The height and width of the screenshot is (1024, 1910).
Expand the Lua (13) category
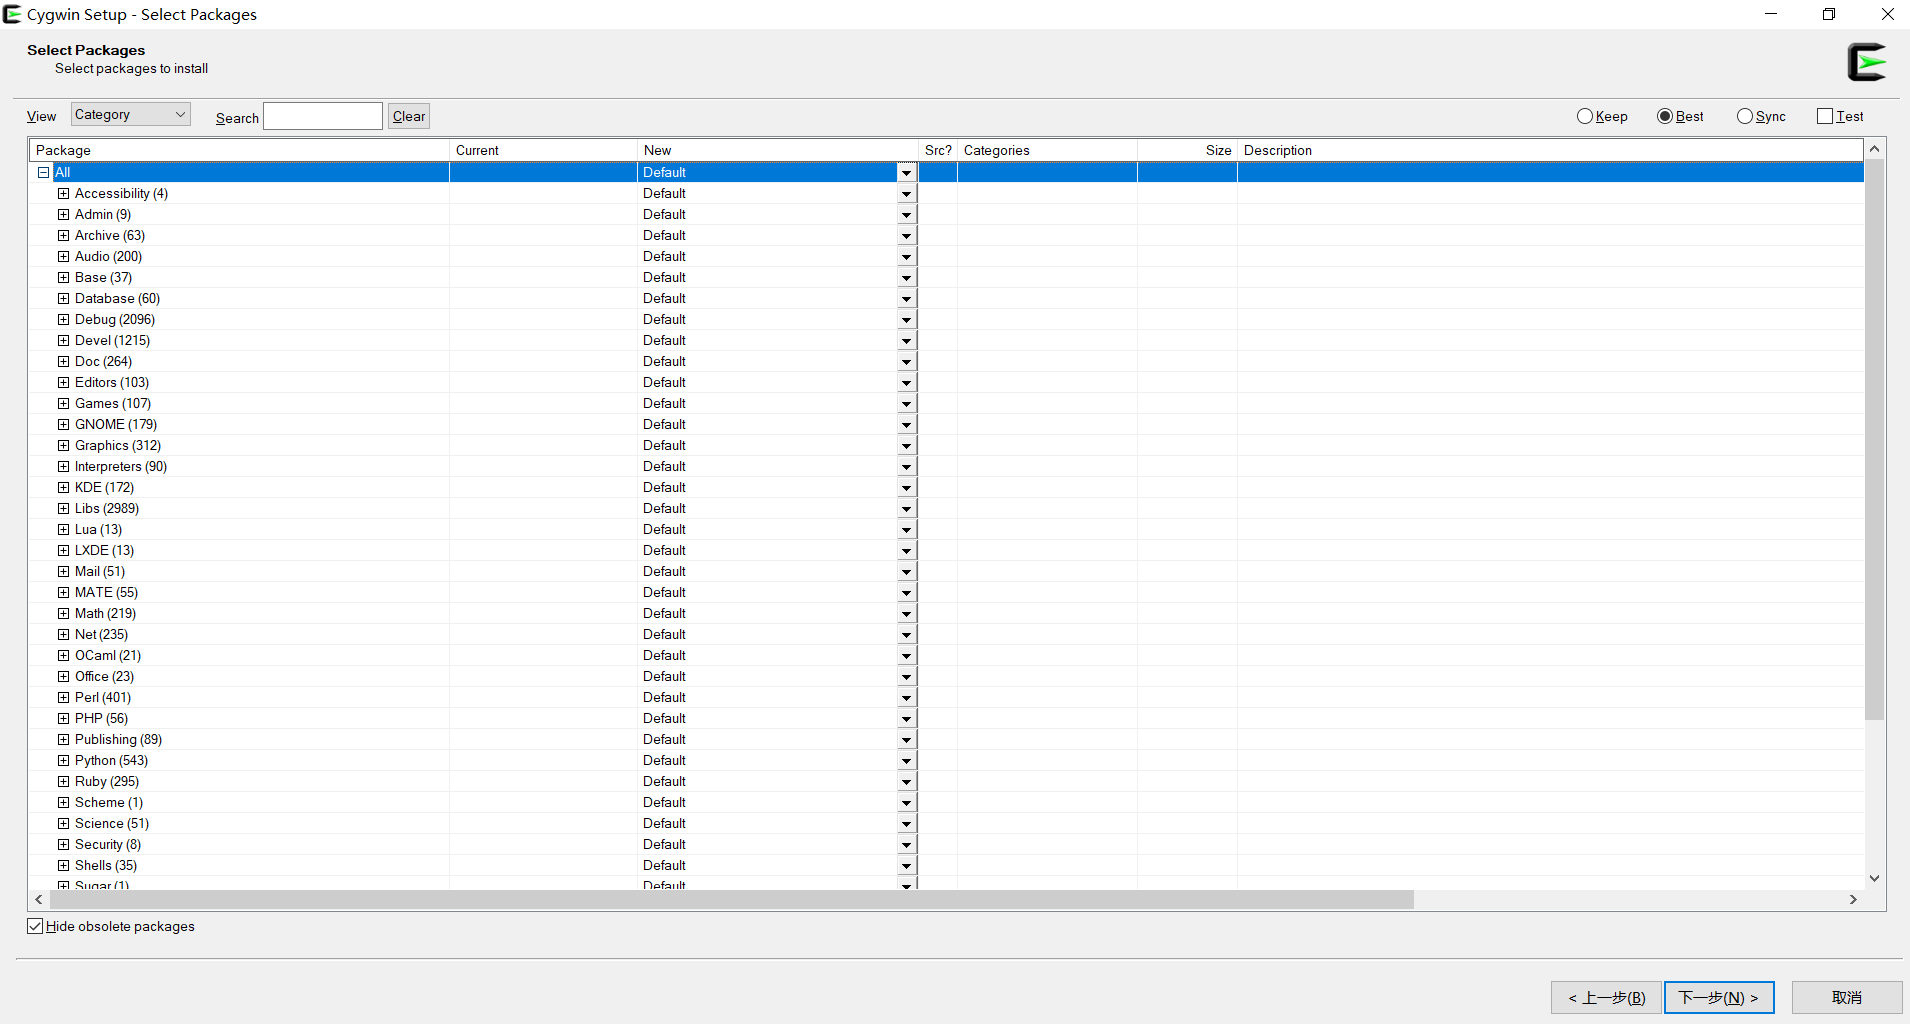(64, 529)
